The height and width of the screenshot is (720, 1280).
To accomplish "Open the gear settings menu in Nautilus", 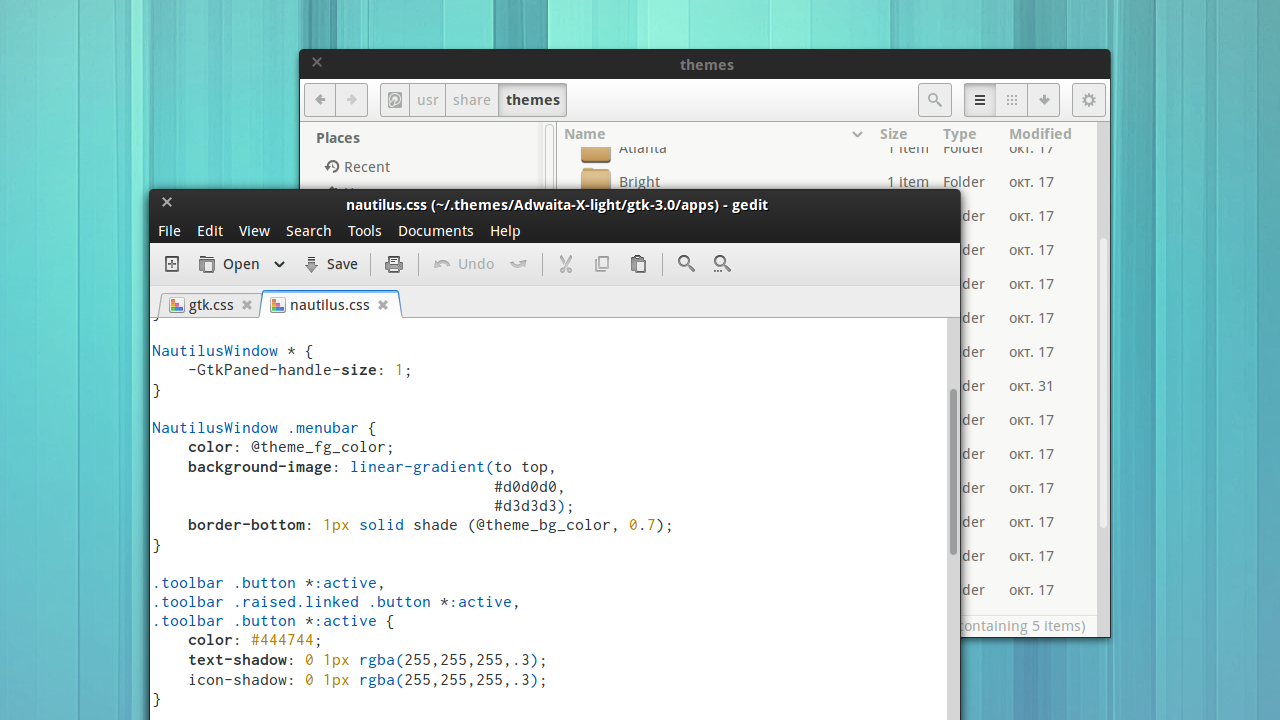I will pyautogui.click(x=1089, y=100).
